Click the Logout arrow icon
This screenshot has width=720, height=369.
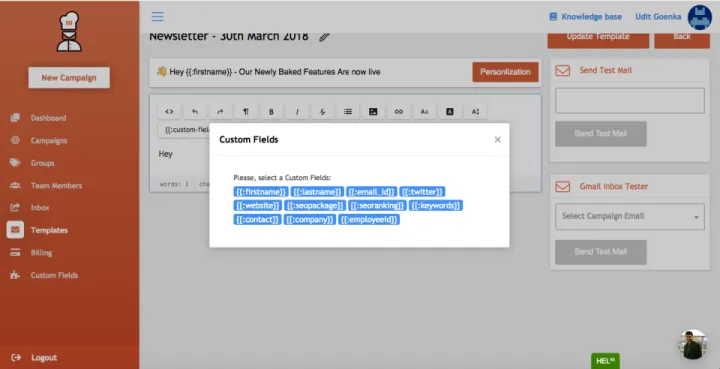(x=16, y=357)
